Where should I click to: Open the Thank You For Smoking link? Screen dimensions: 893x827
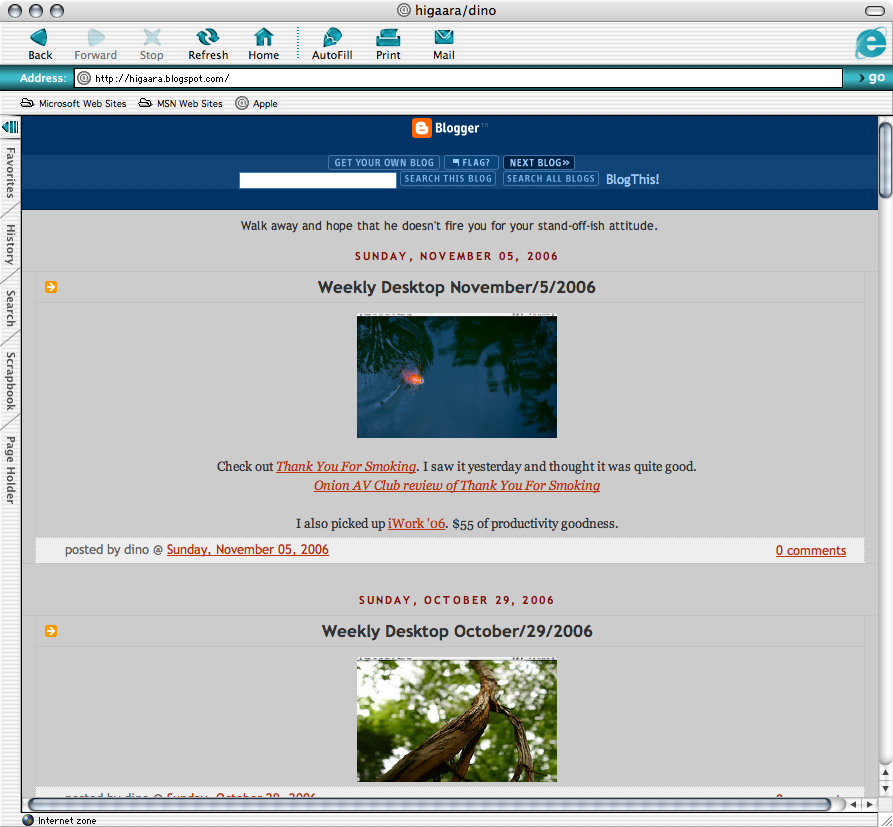point(346,466)
